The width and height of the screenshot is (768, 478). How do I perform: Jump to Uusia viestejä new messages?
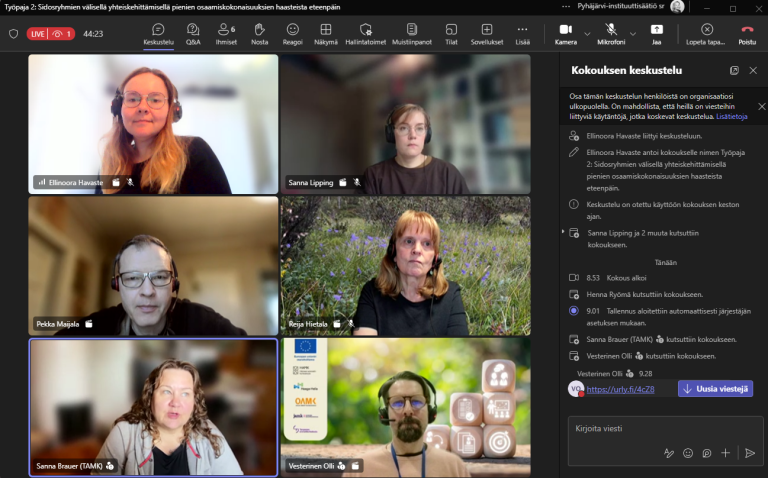(x=716, y=389)
